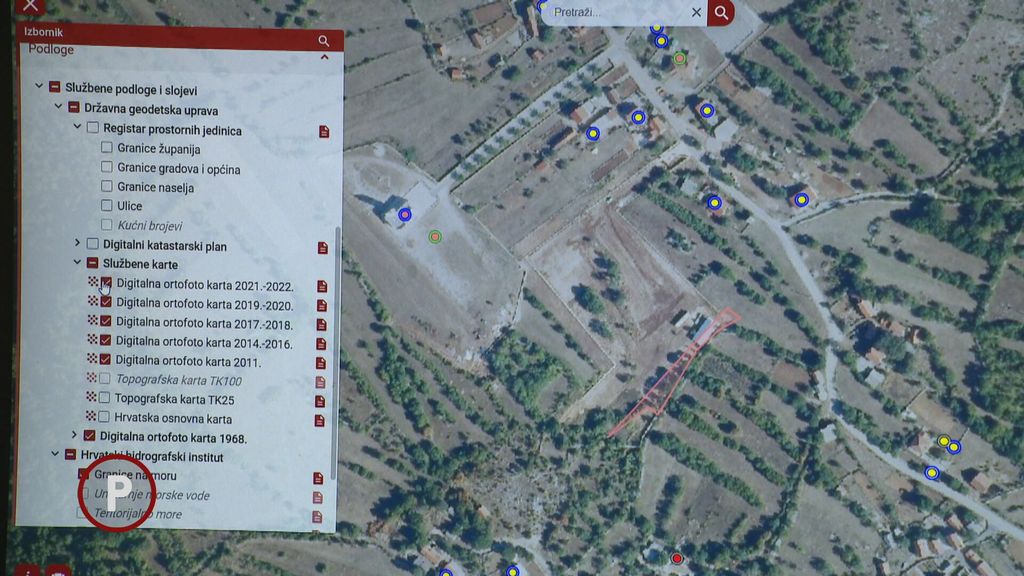The image size is (1024, 576).
Task: Expand Digitalna ortofoto karta 1968. node
Action: [x=74, y=436]
